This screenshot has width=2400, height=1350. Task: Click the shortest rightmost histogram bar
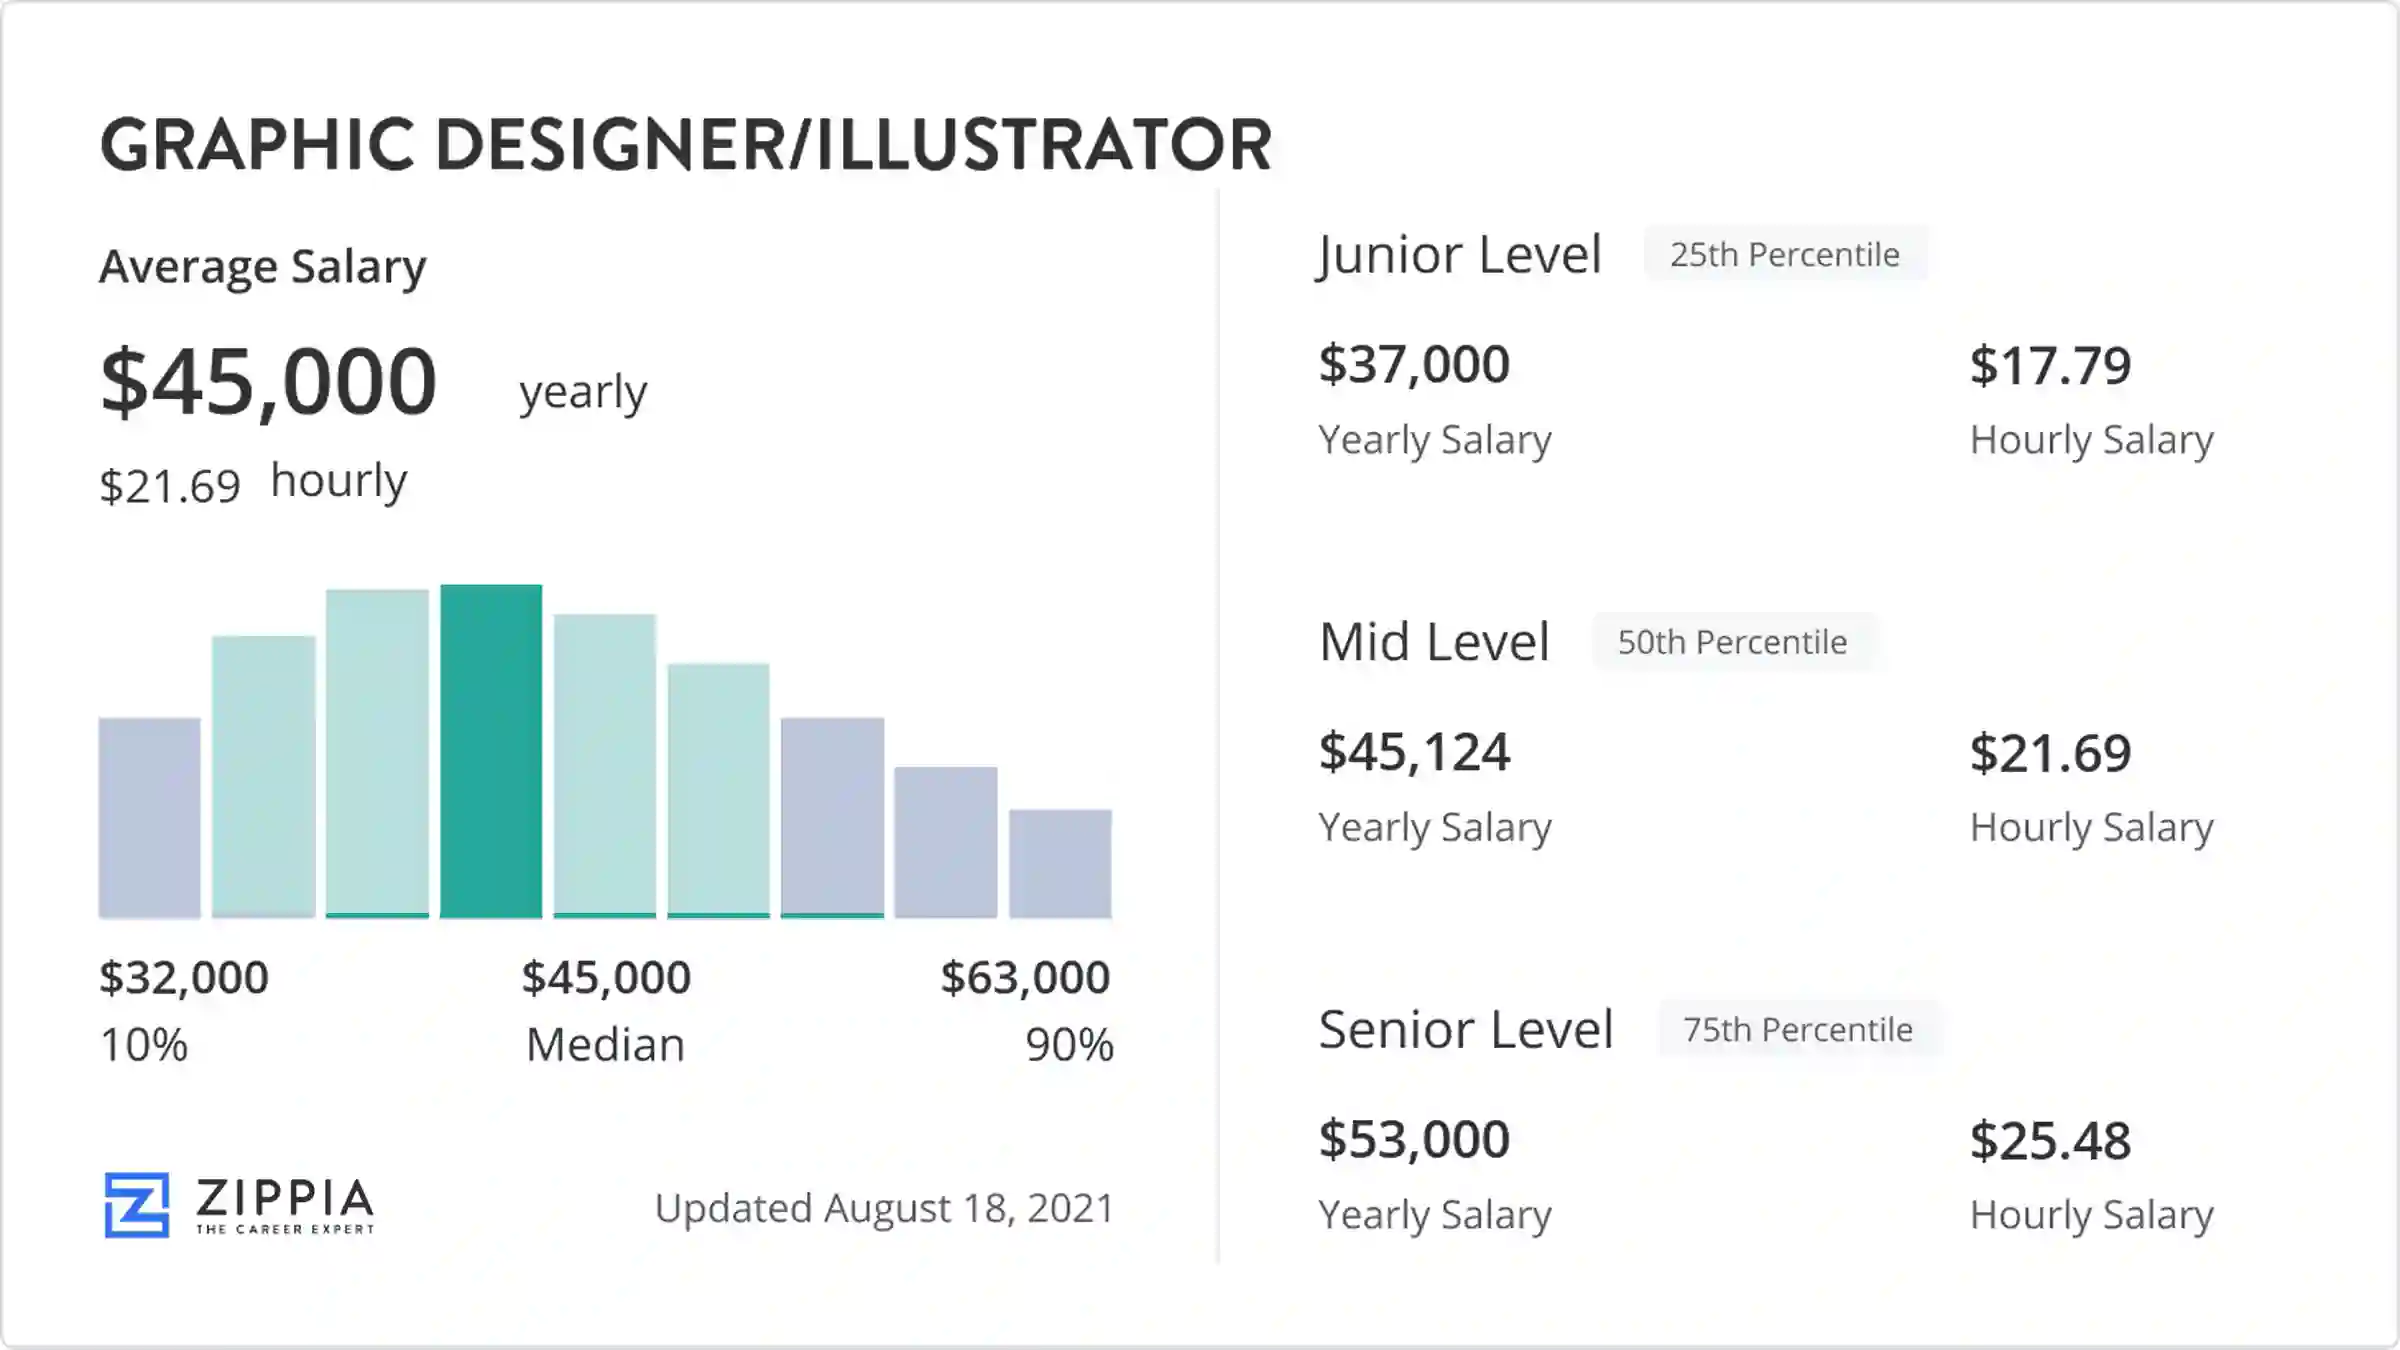[1060, 863]
